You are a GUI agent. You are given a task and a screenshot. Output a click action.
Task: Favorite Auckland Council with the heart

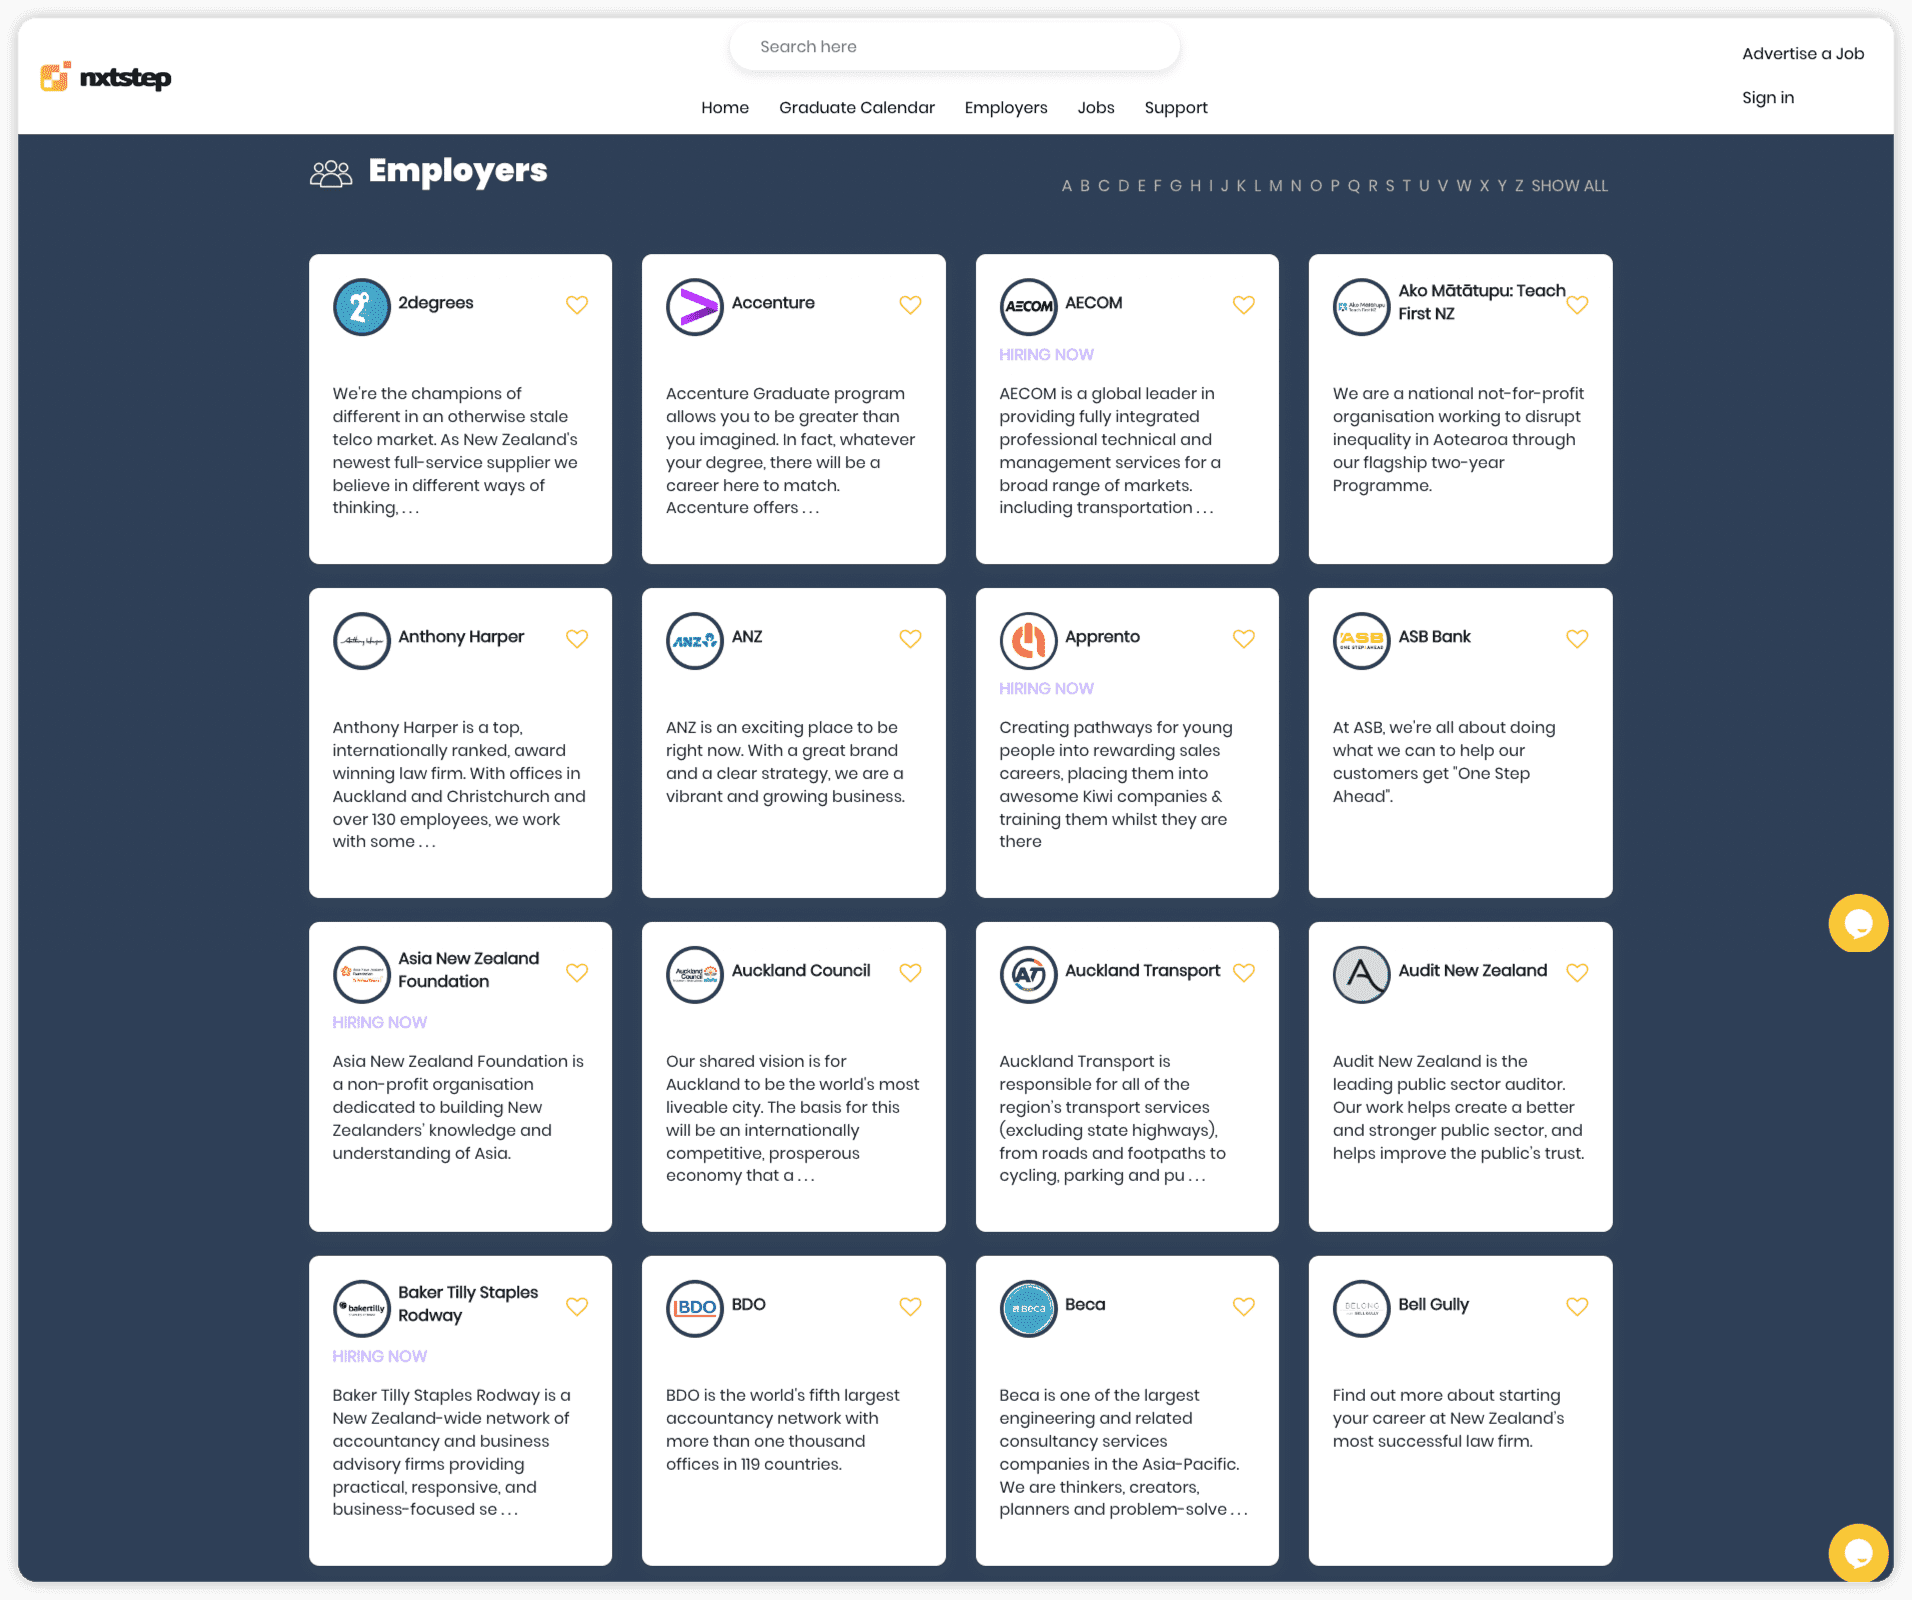[x=910, y=973]
